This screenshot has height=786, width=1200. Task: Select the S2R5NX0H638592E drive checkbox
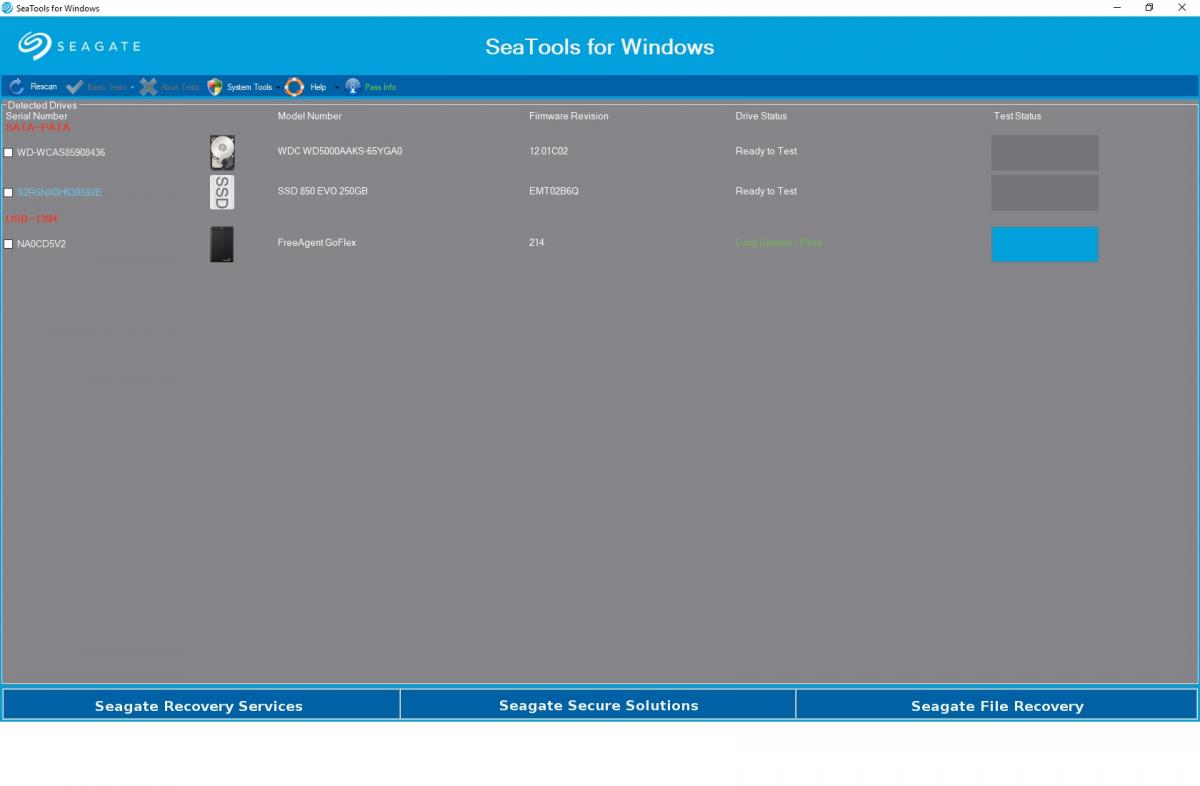(9, 193)
